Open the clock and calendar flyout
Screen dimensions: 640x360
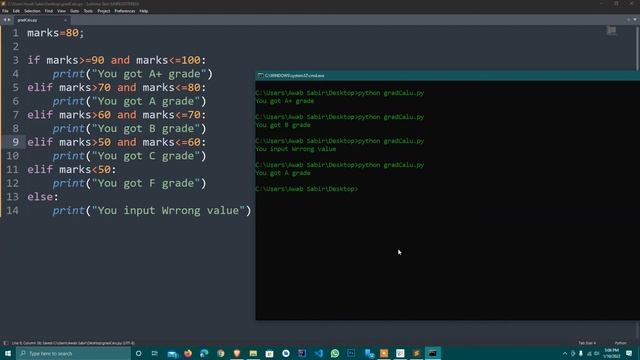611,353
